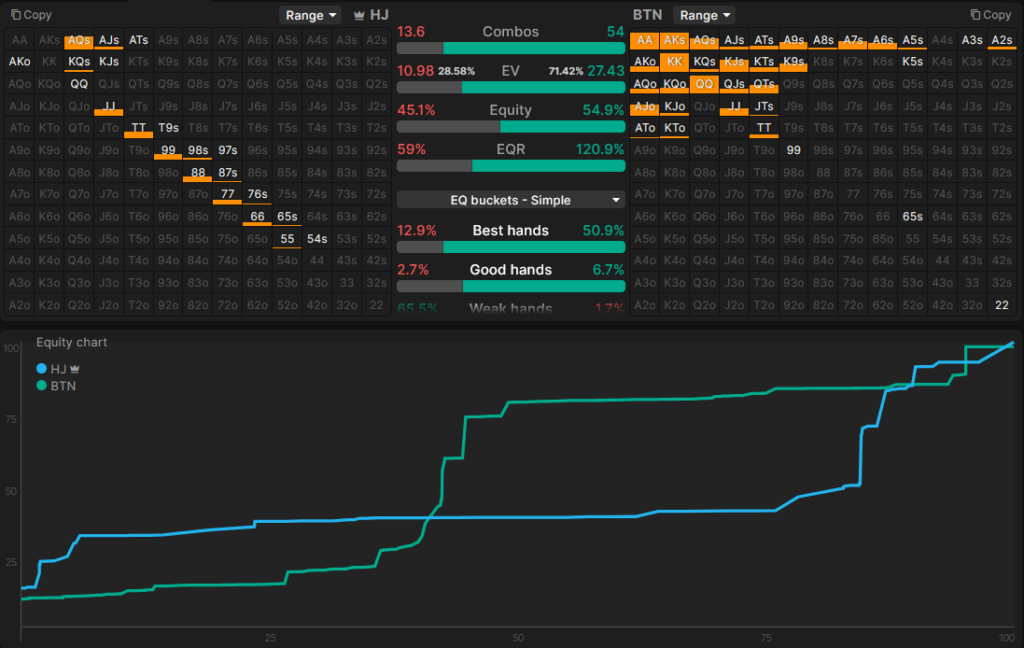Image resolution: width=1024 pixels, height=648 pixels.
Task: Select the QTs cell in BTN grid
Action: [x=764, y=84]
